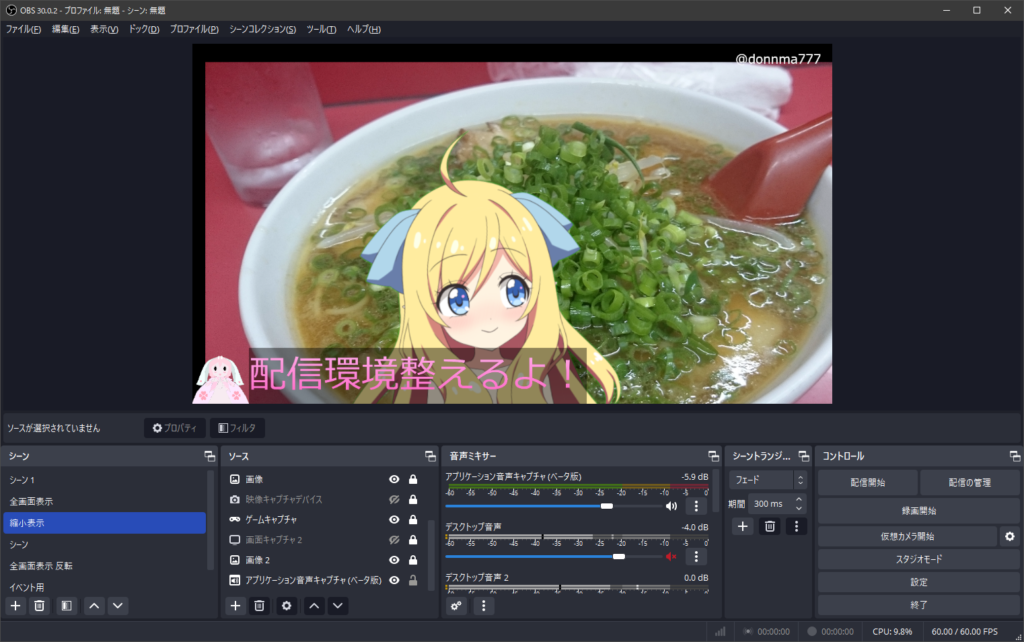
Task: Open the scene filters icon in the Scenes toolbar
Action: tap(66, 605)
